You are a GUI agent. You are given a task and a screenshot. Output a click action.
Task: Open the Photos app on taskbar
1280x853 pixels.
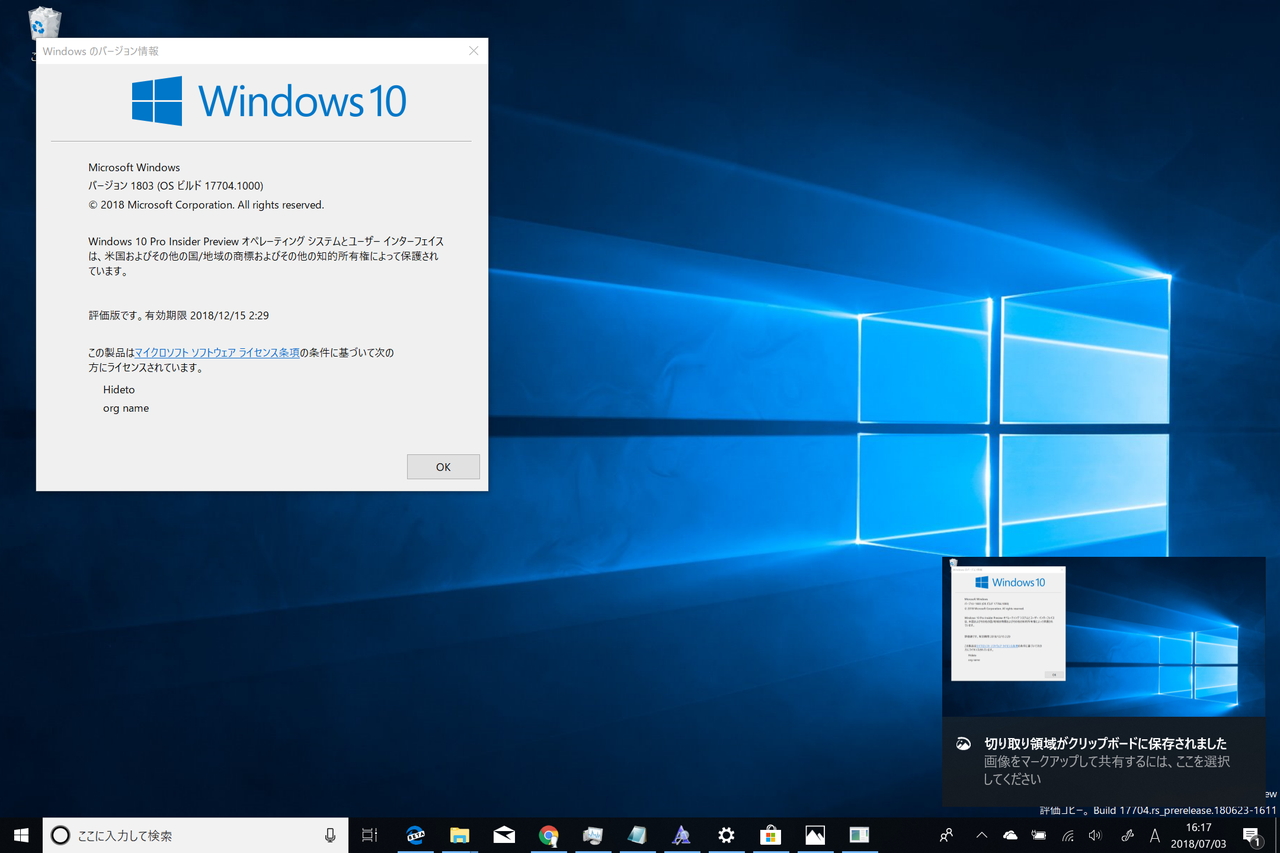click(x=815, y=835)
